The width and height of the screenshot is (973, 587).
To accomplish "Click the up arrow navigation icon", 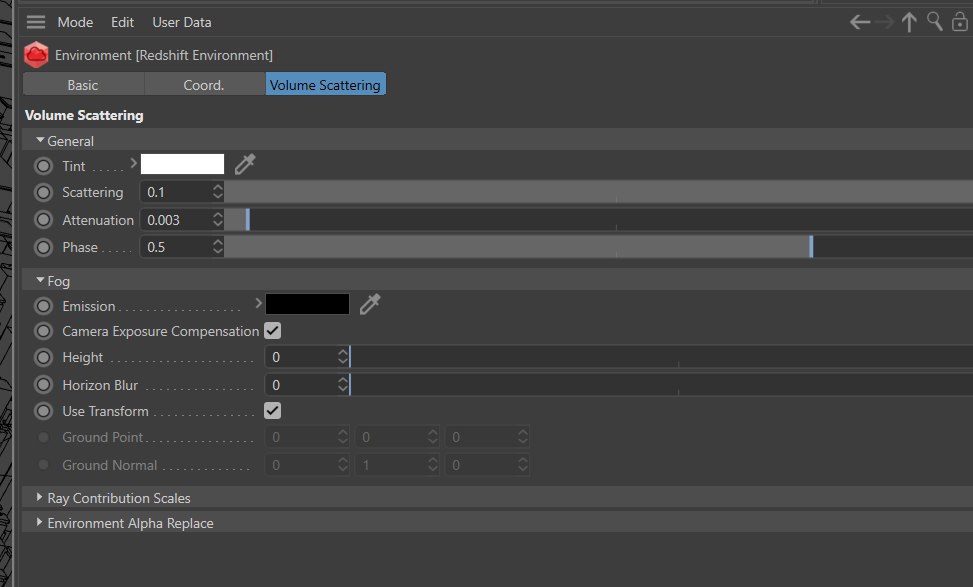I will coord(909,22).
